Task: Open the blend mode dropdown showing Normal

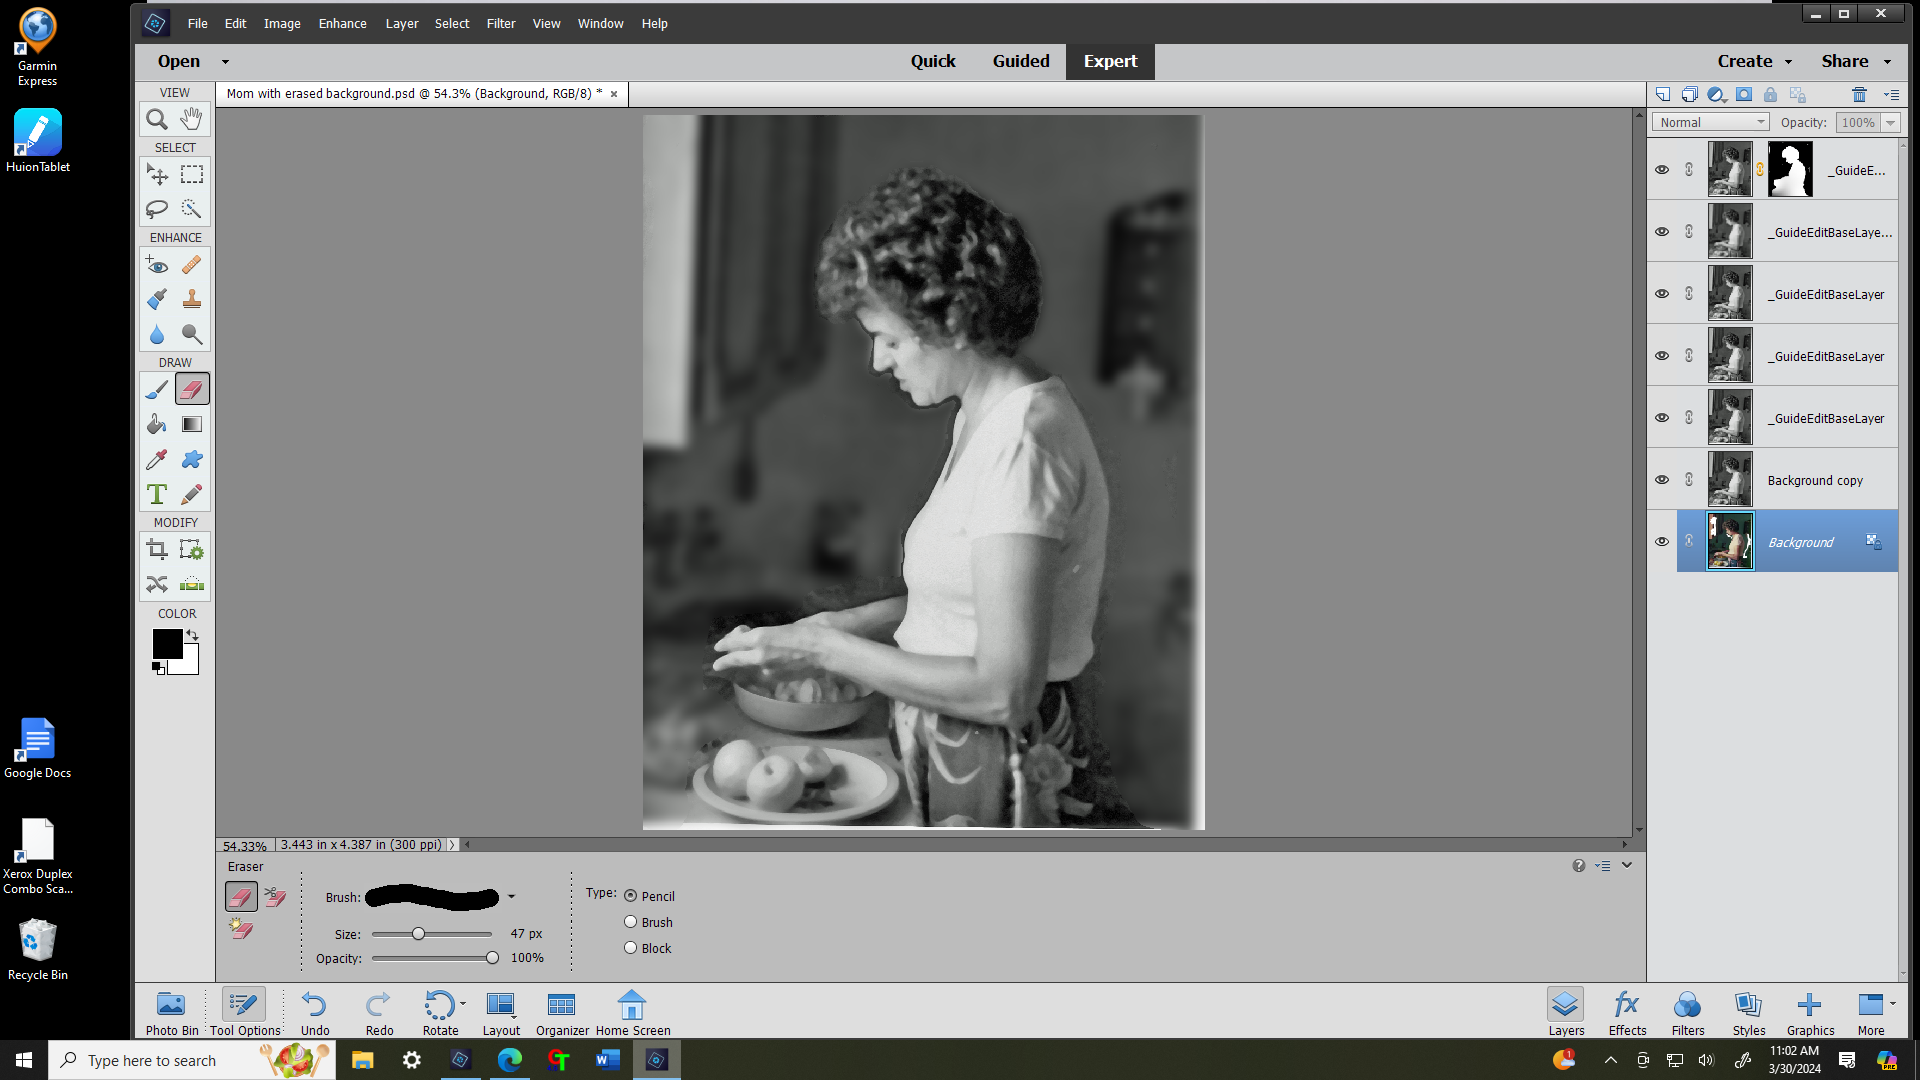Action: [1710, 122]
